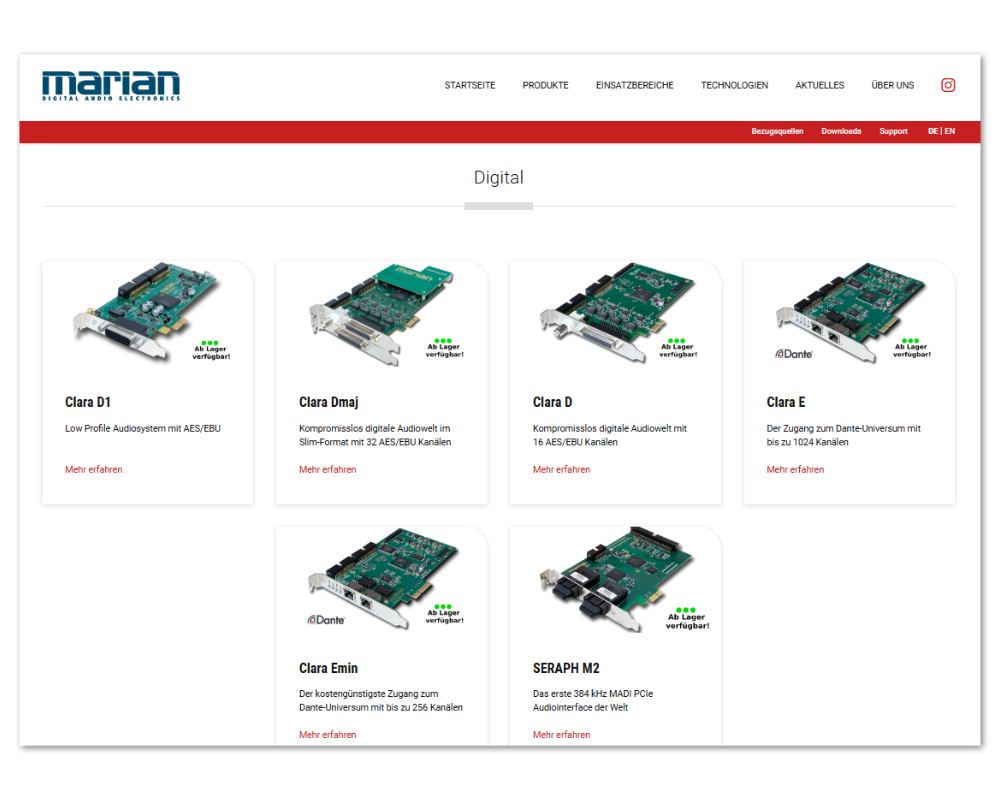Click the Marian logo

111,85
